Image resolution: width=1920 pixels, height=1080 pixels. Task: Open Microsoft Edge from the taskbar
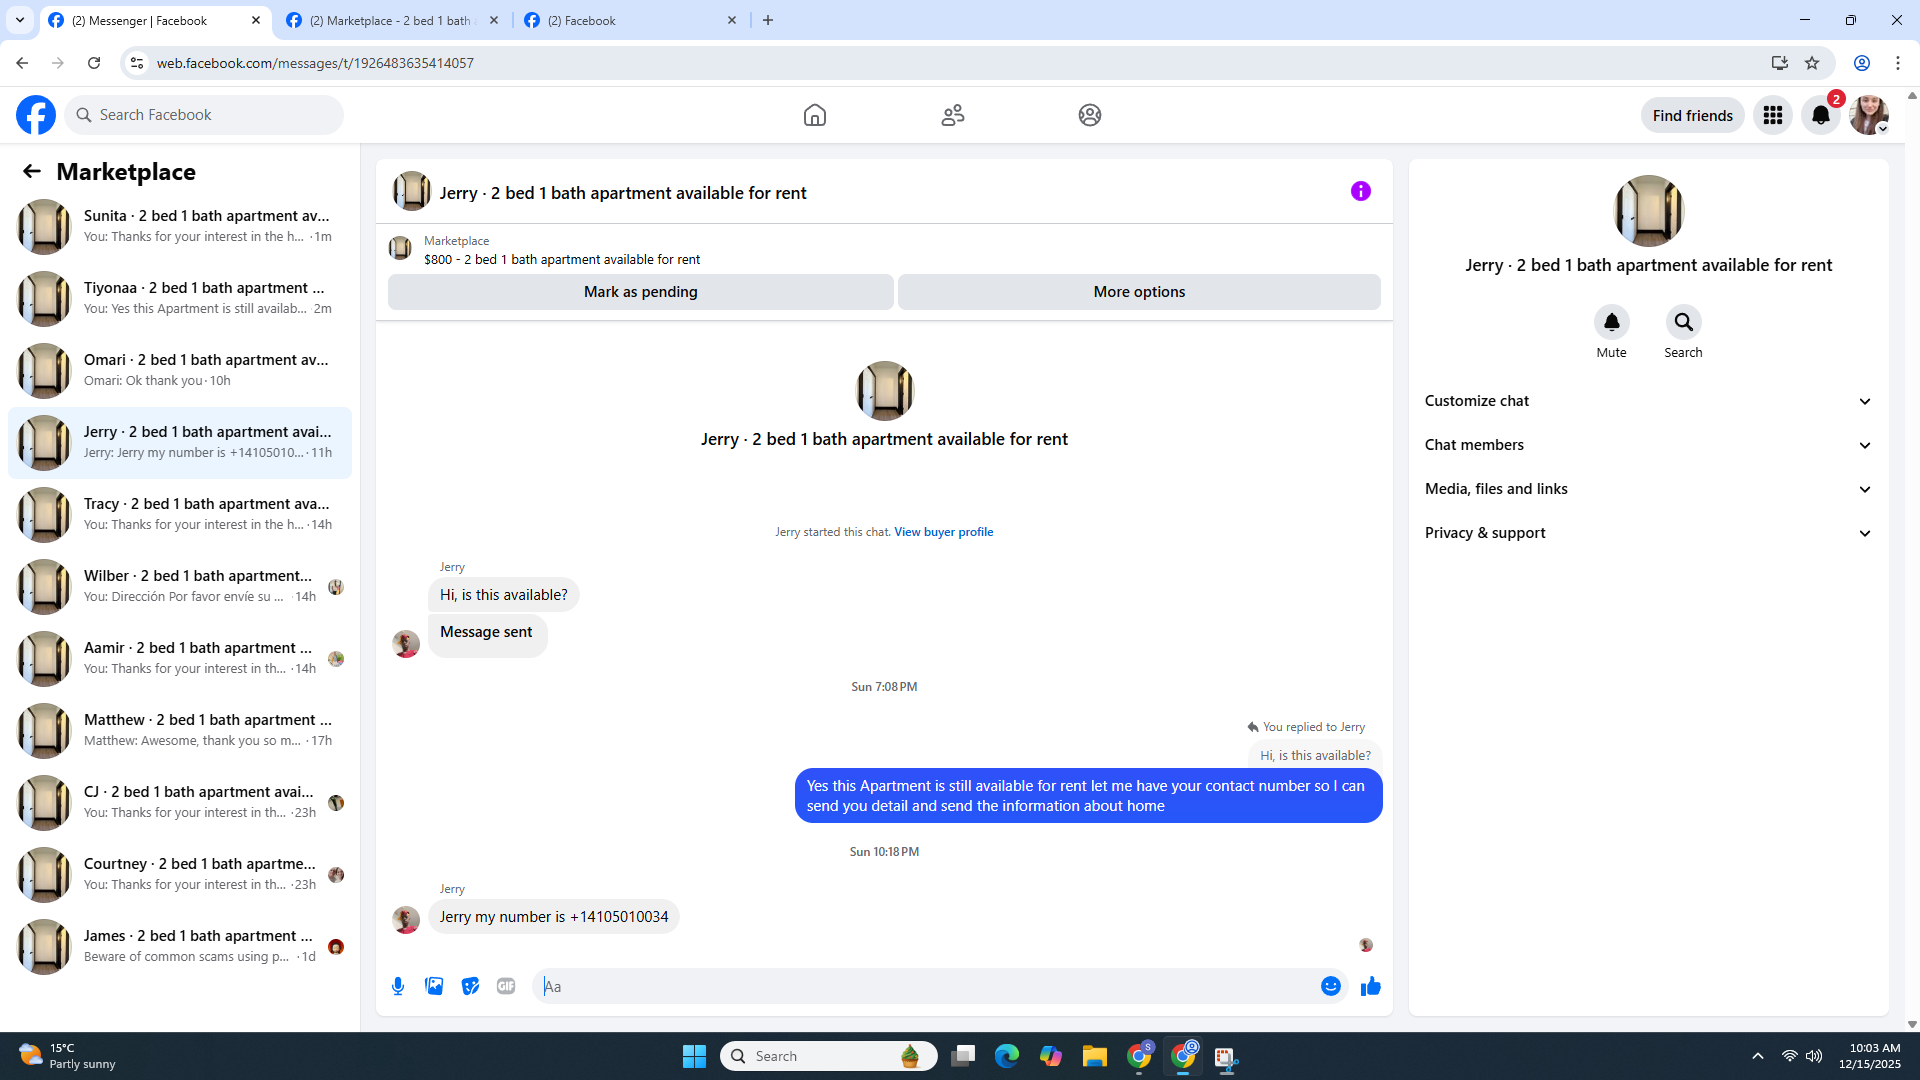coord(1007,1056)
